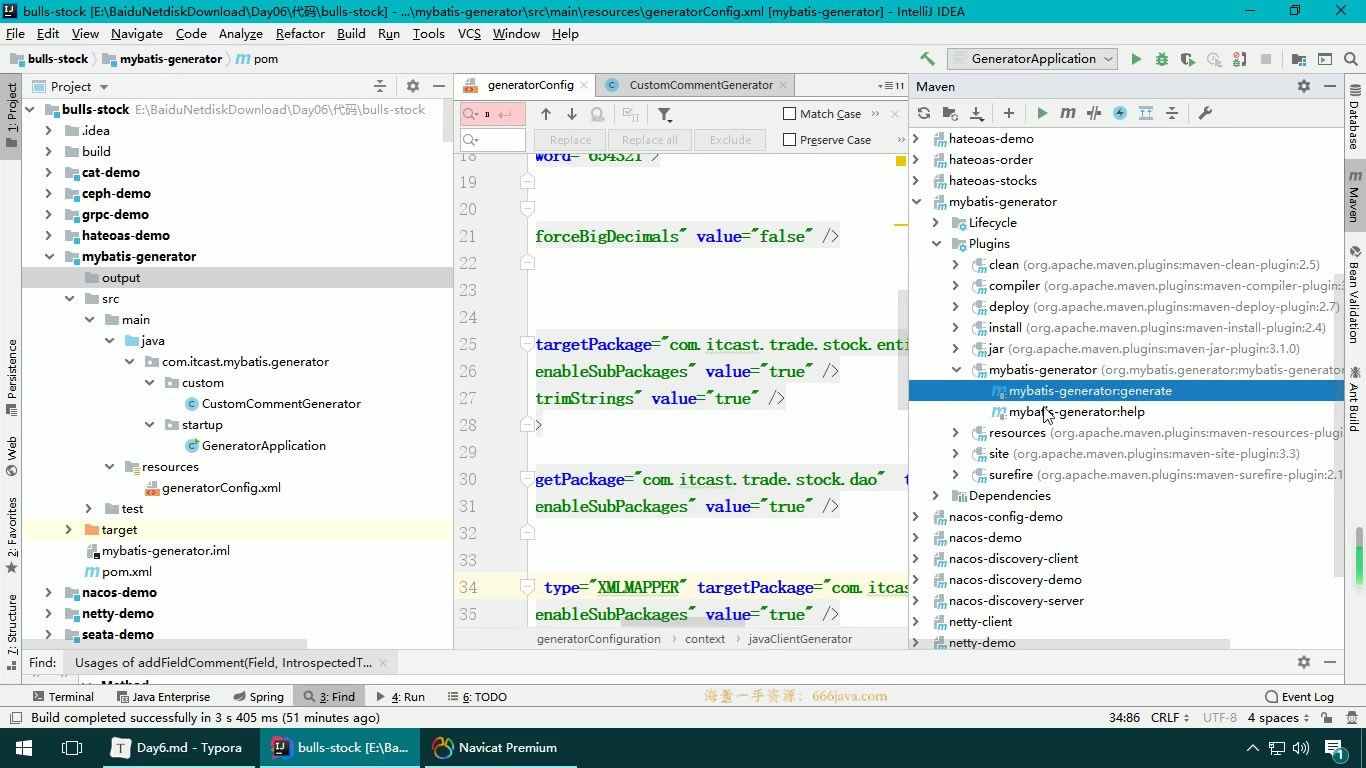Open Maven panel gear options
Viewport: 1366px width, 768px height.
coord(1304,86)
